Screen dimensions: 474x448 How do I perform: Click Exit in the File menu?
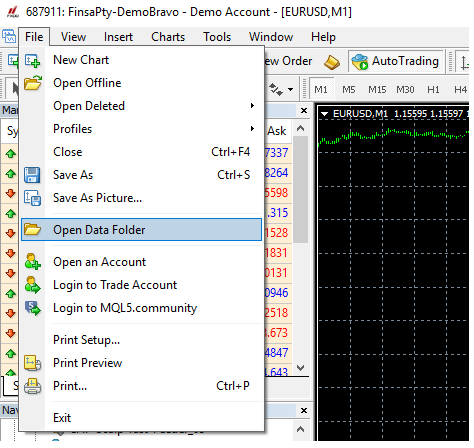[62, 418]
